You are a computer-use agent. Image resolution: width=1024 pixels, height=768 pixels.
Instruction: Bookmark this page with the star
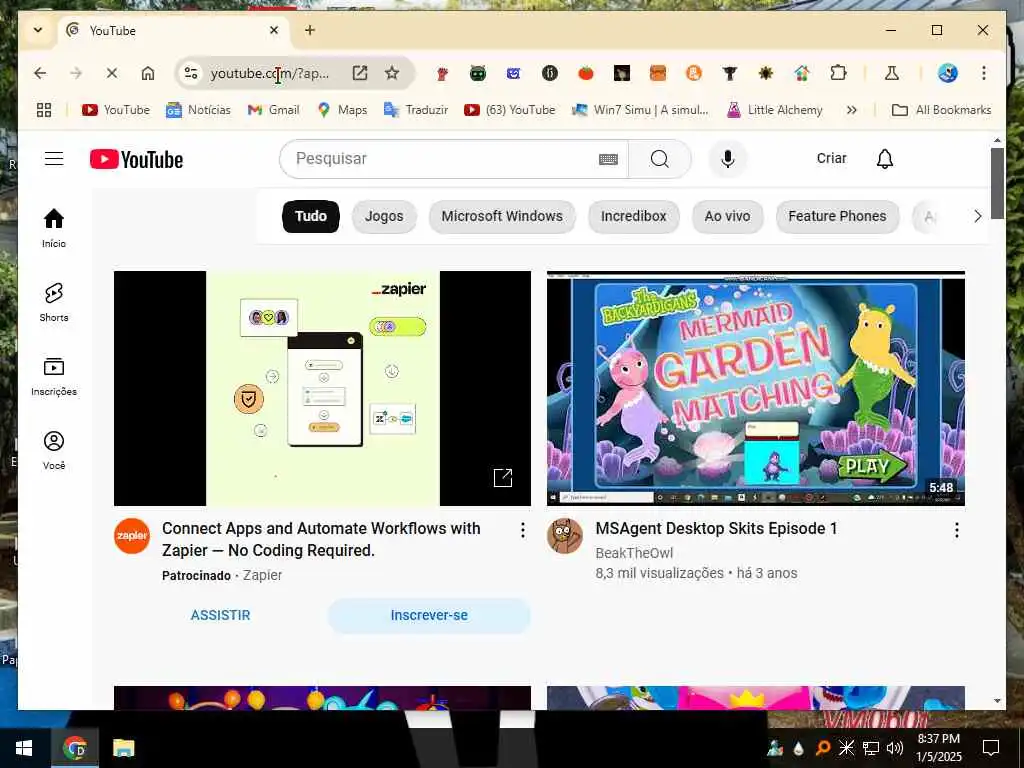(x=392, y=73)
